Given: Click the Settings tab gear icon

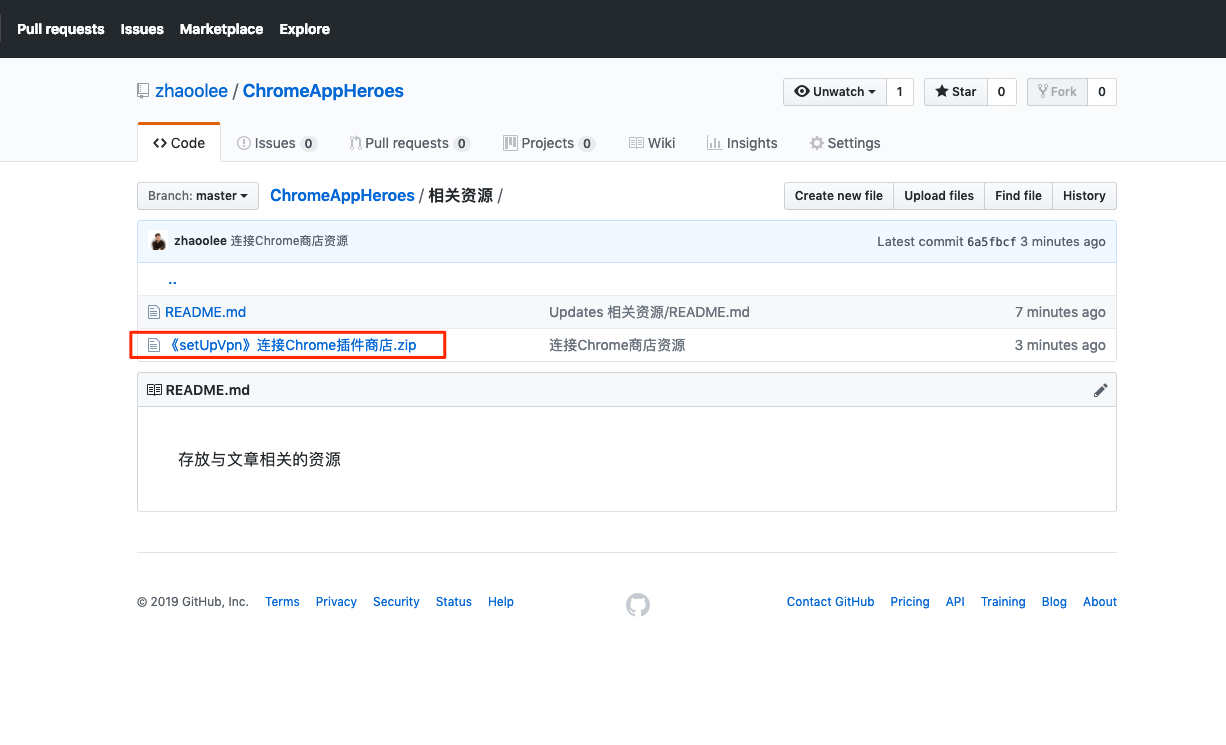Looking at the screenshot, I should point(817,143).
